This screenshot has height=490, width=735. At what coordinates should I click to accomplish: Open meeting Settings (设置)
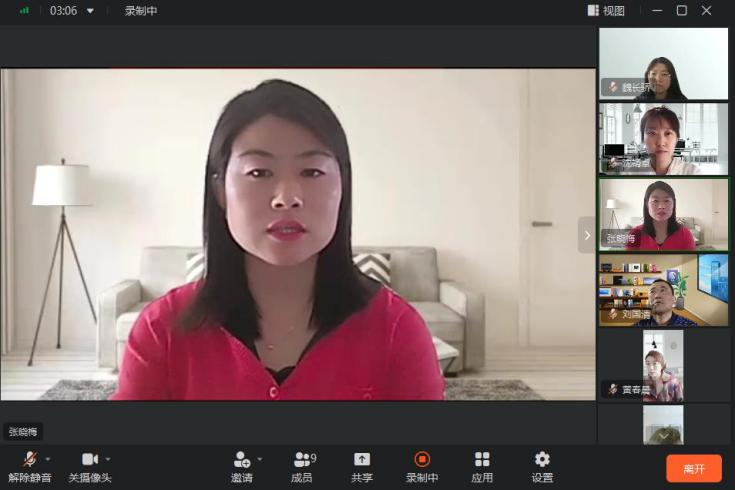point(542,466)
